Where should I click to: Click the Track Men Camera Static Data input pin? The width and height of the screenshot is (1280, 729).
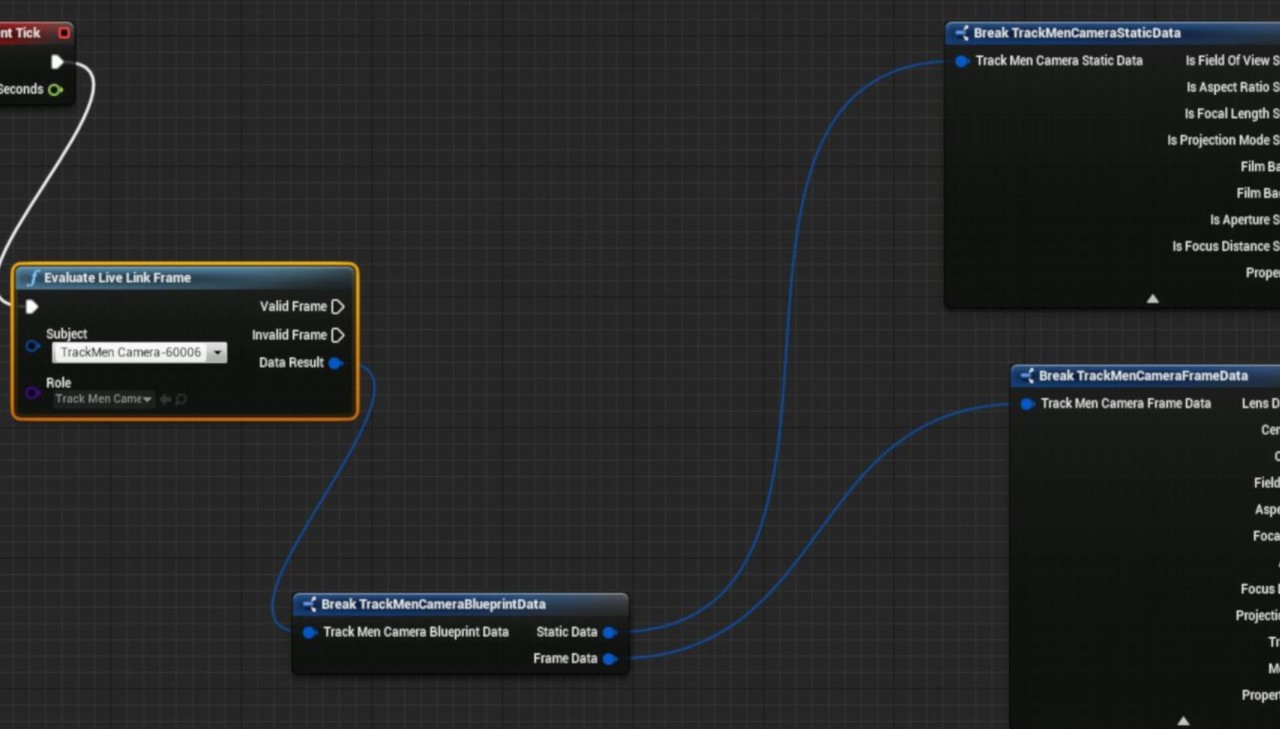[x=962, y=61]
